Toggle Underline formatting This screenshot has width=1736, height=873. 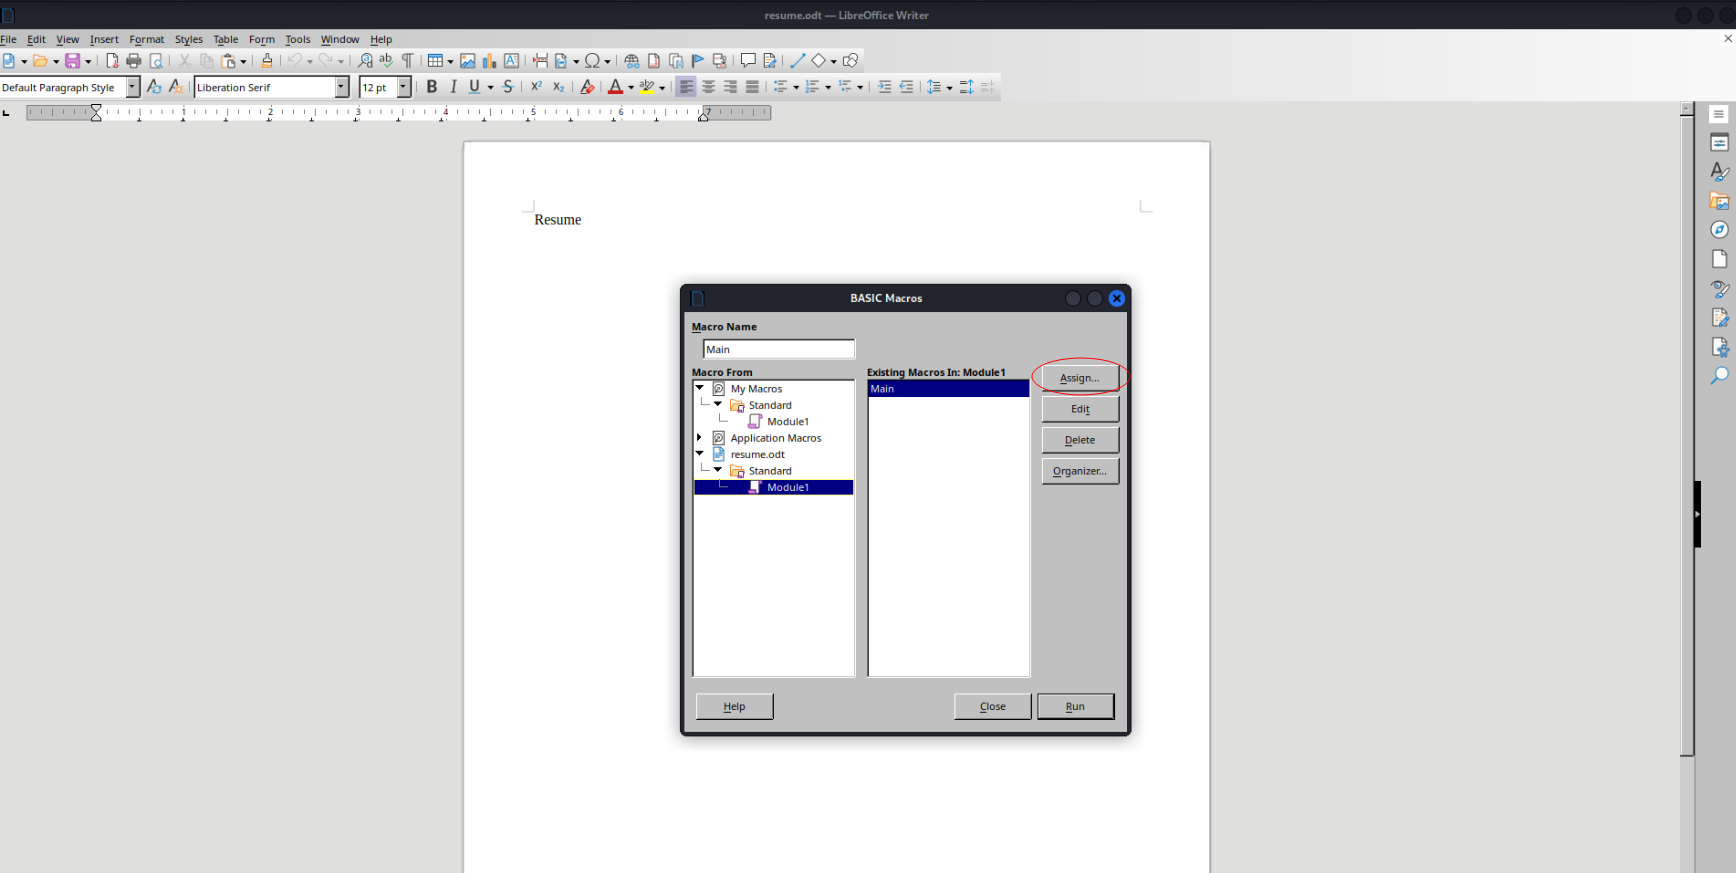[x=474, y=87]
